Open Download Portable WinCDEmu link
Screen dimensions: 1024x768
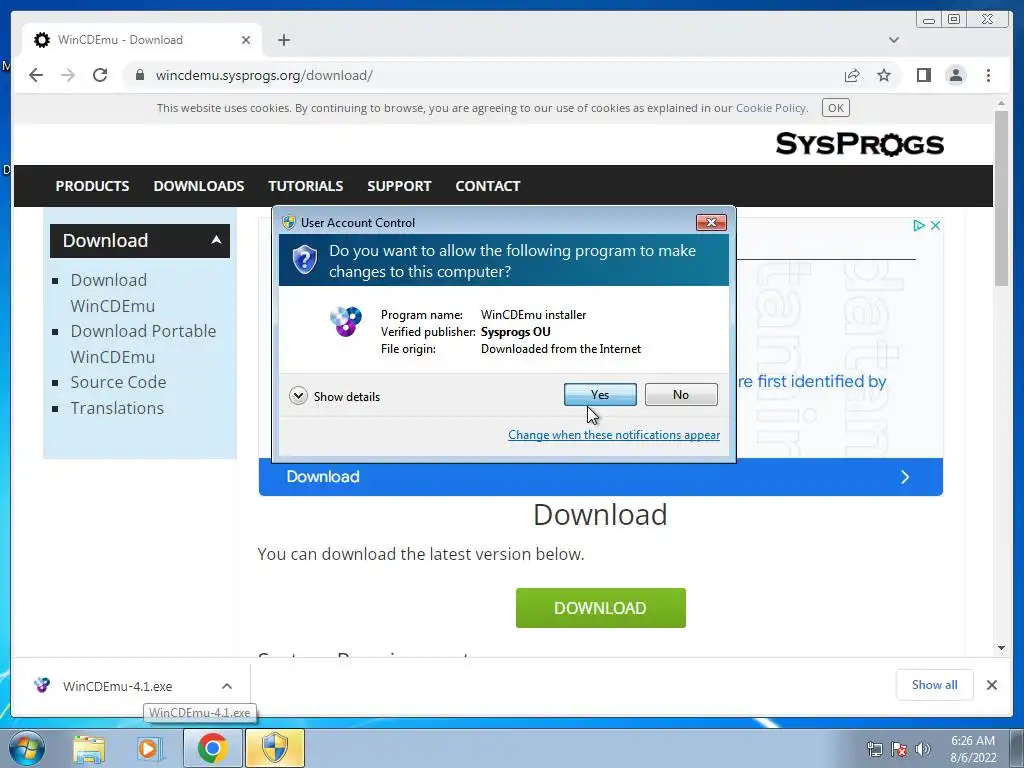143,344
